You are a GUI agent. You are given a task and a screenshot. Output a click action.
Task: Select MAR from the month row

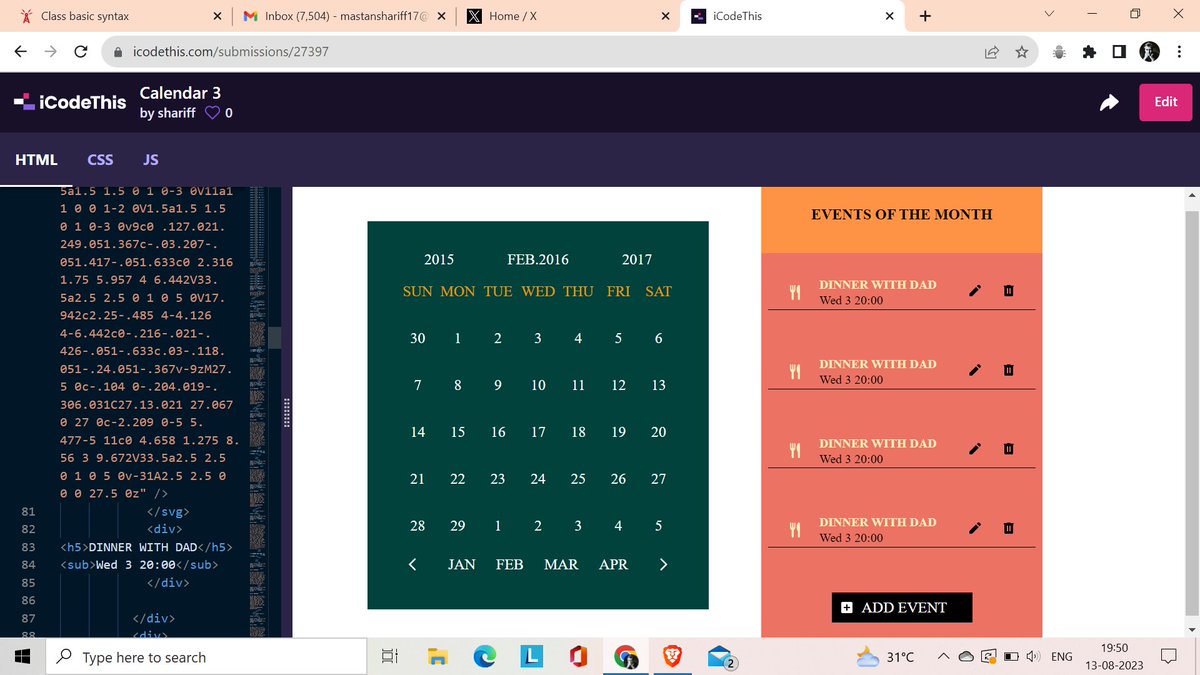561,564
